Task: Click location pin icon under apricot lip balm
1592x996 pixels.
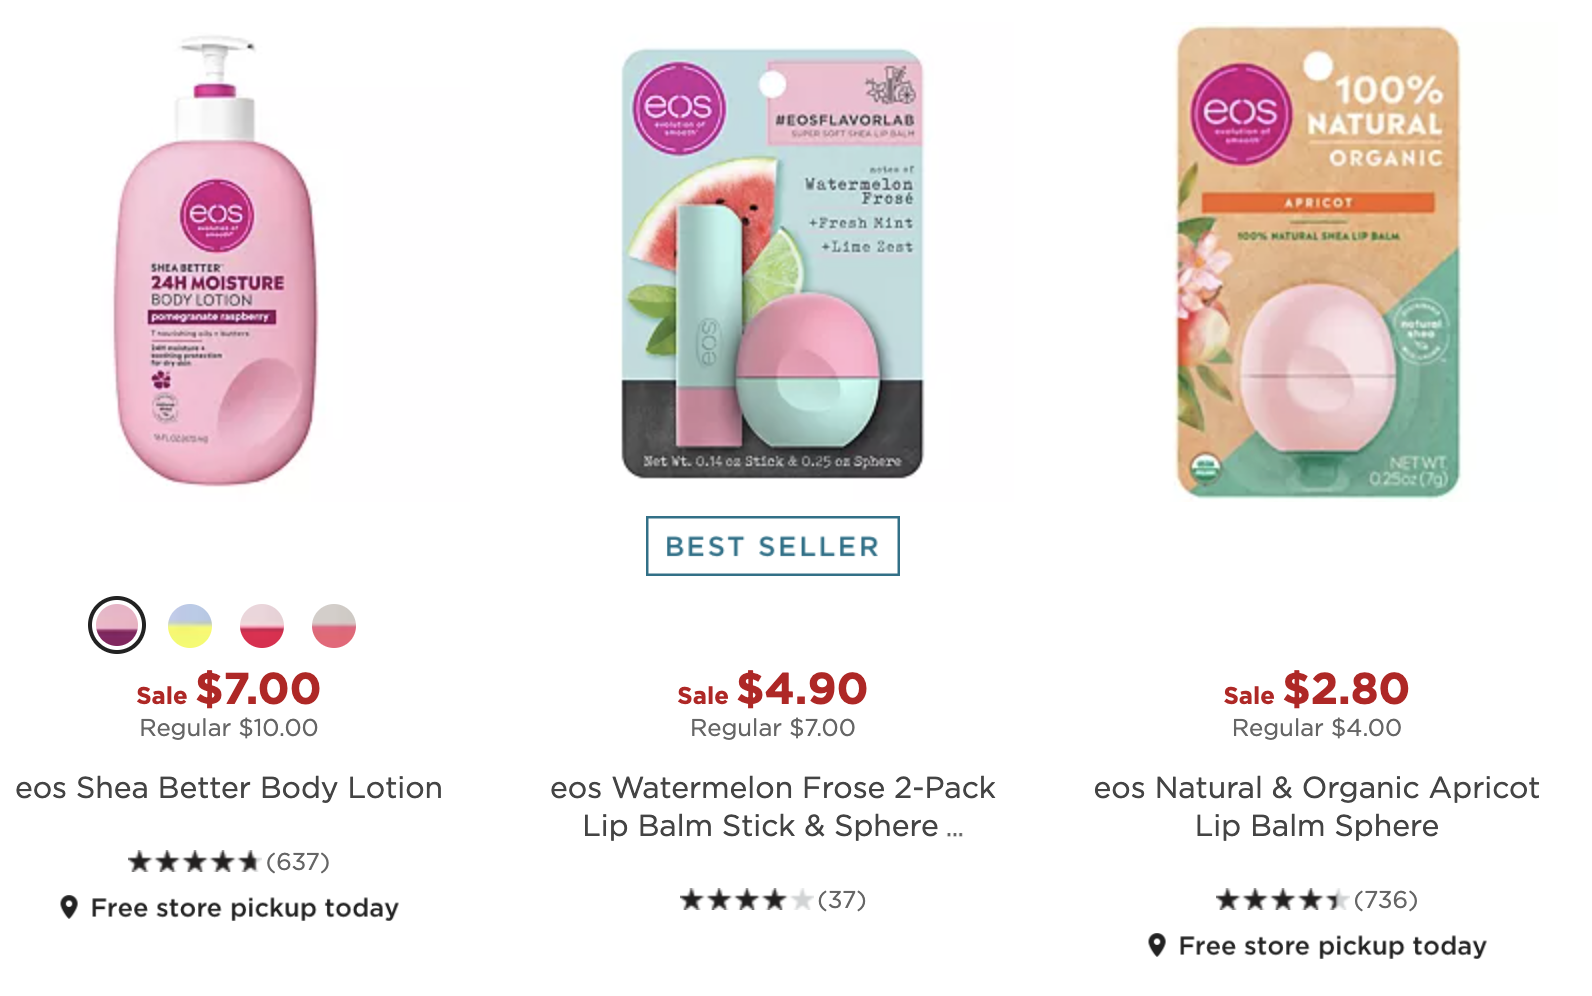Action: pos(1157,945)
